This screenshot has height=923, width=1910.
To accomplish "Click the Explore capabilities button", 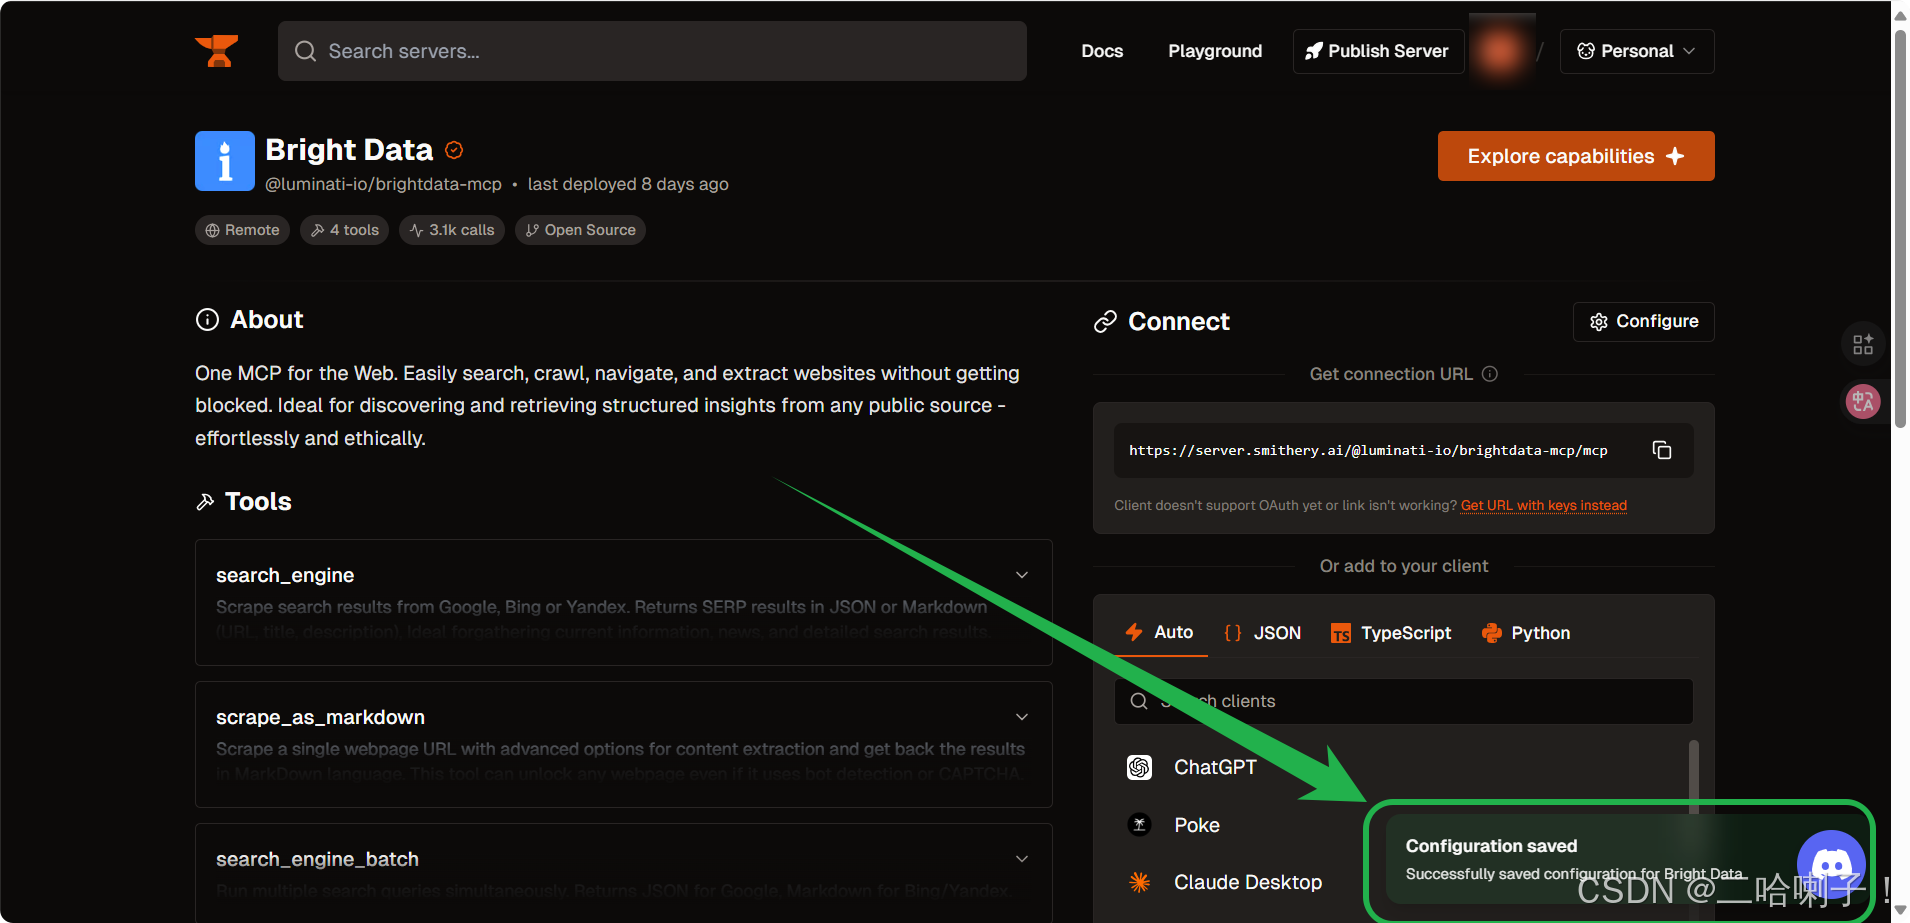I will click(1576, 156).
